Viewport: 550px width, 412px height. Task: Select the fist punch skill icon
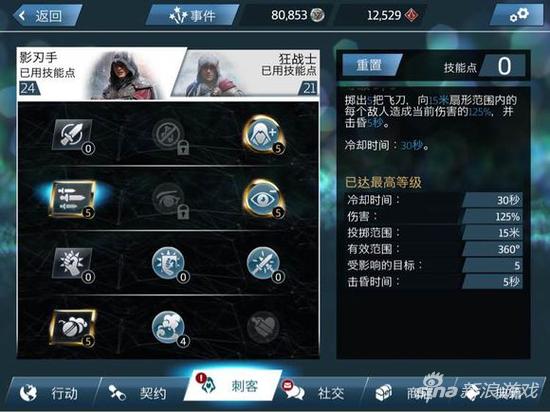(73, 264)
